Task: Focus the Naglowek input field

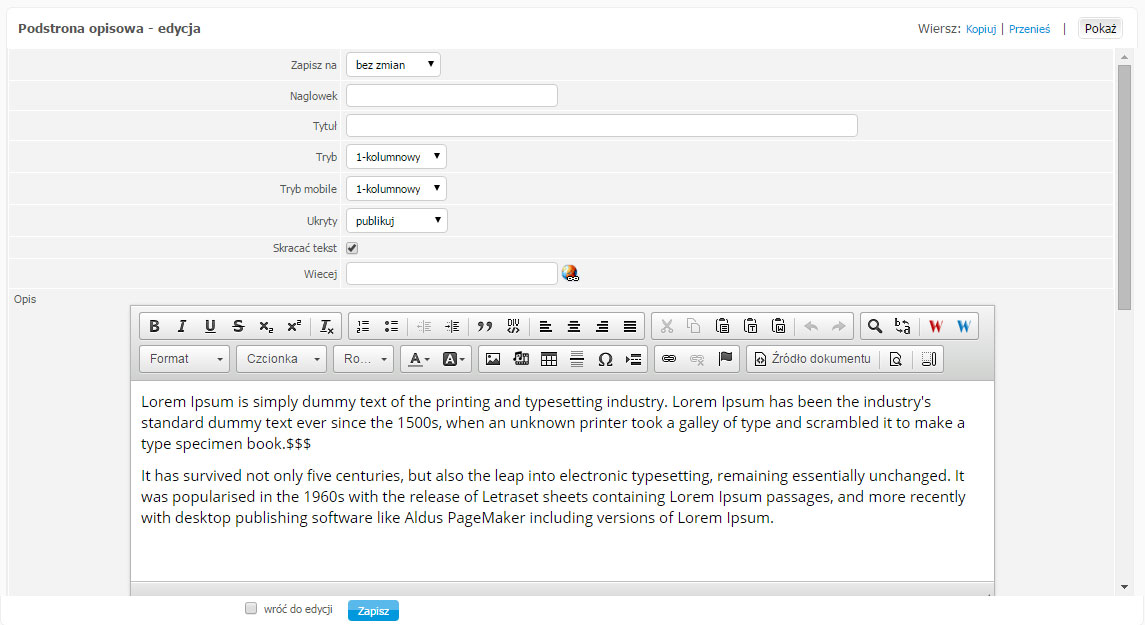Action: (452, 96)
